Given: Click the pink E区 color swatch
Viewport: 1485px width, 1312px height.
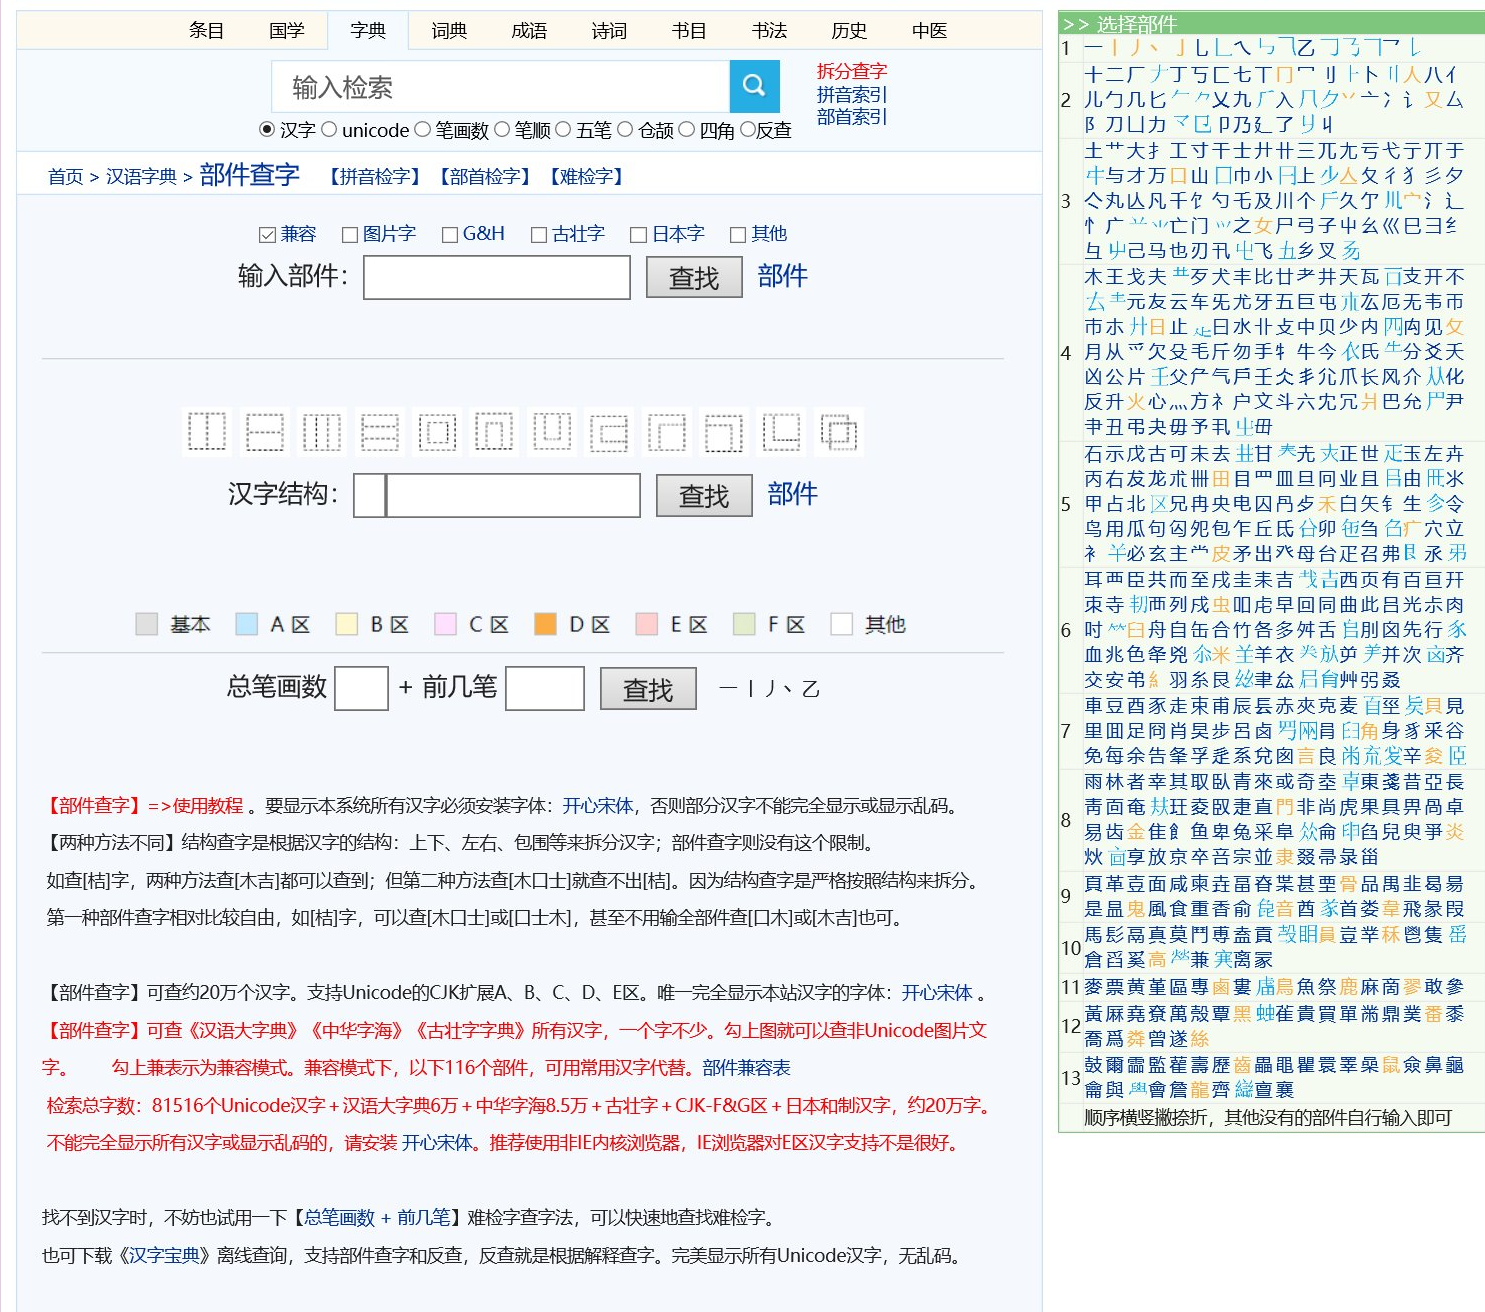Looking at the screenshot, I should click(646, 624).
